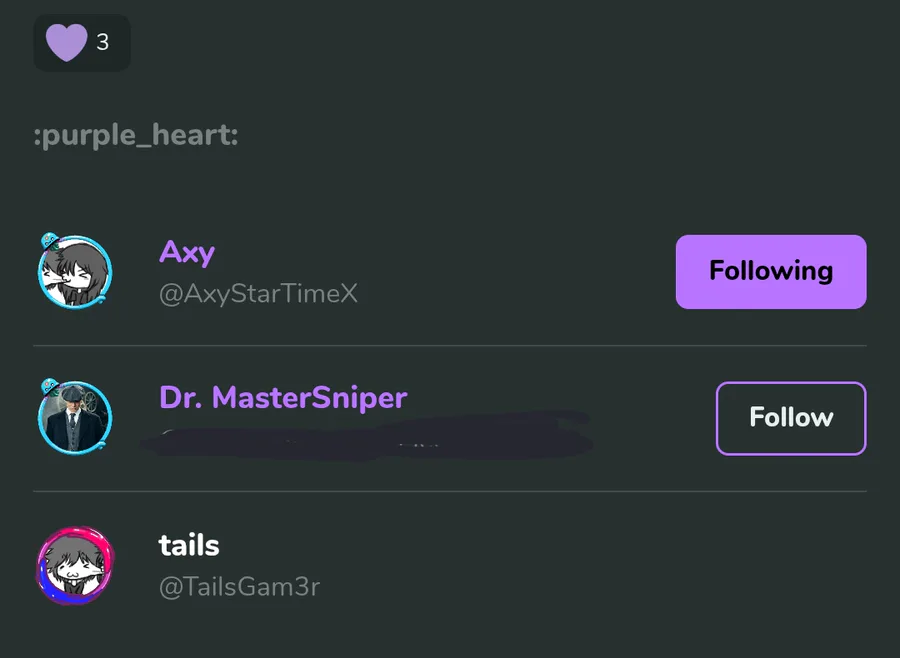Click the tails display name
This screenshot has width=900, height=658.
pyautogui.click(x=189, y=545)
